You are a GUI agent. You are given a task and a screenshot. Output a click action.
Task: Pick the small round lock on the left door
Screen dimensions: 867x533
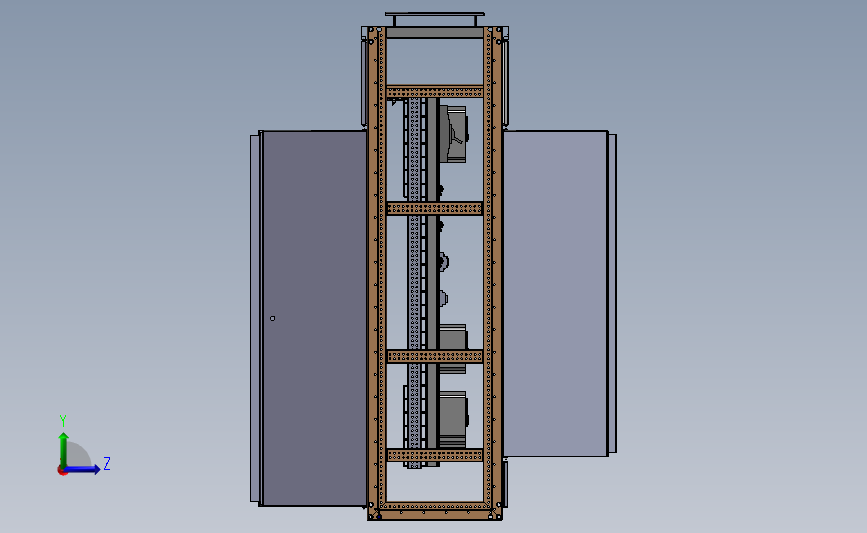272,318
